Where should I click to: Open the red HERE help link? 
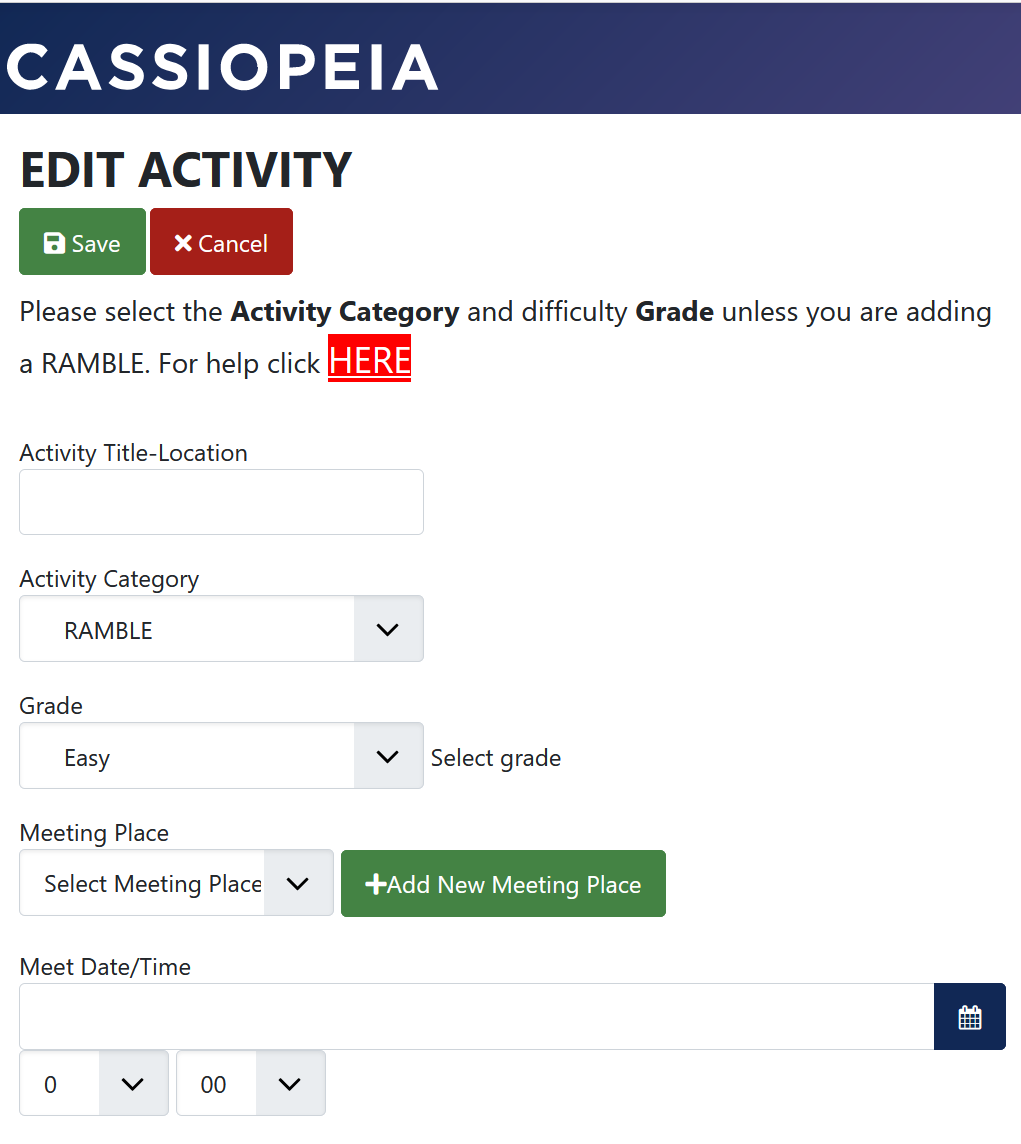[369, 361]
